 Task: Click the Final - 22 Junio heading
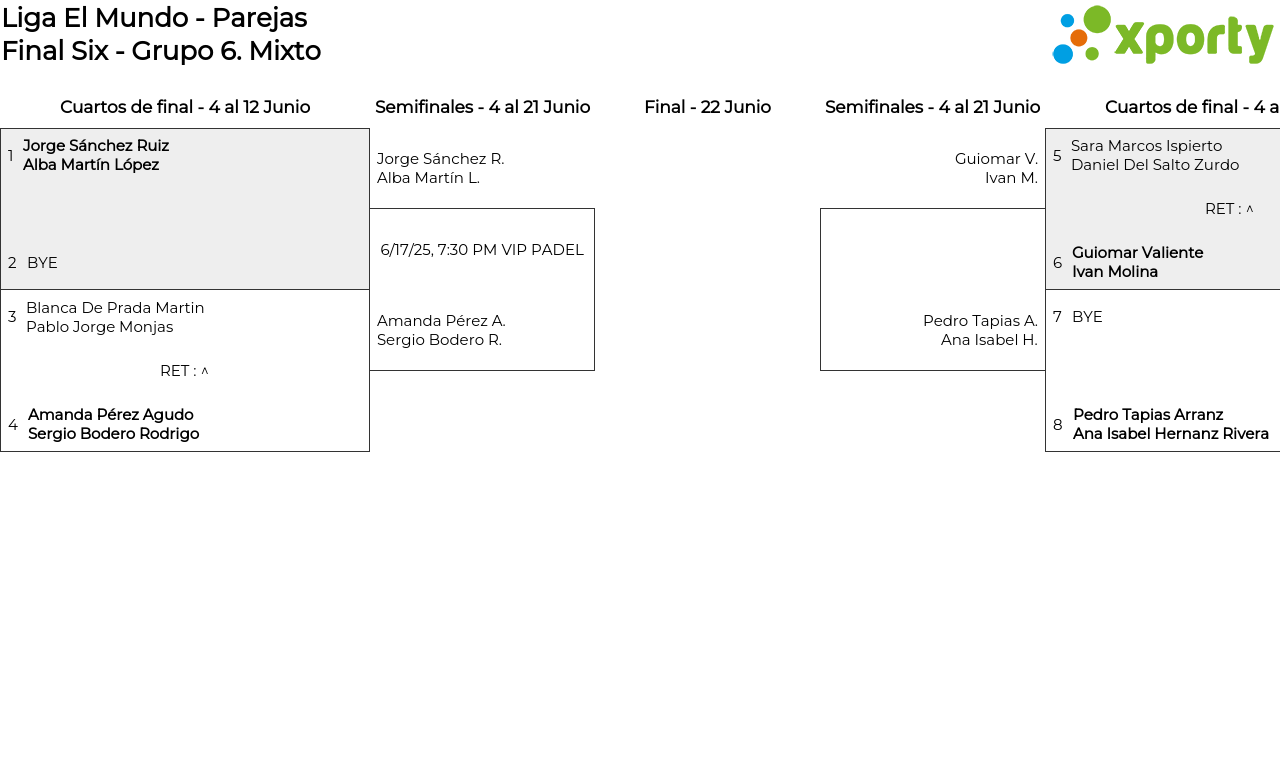coord(707,107)
